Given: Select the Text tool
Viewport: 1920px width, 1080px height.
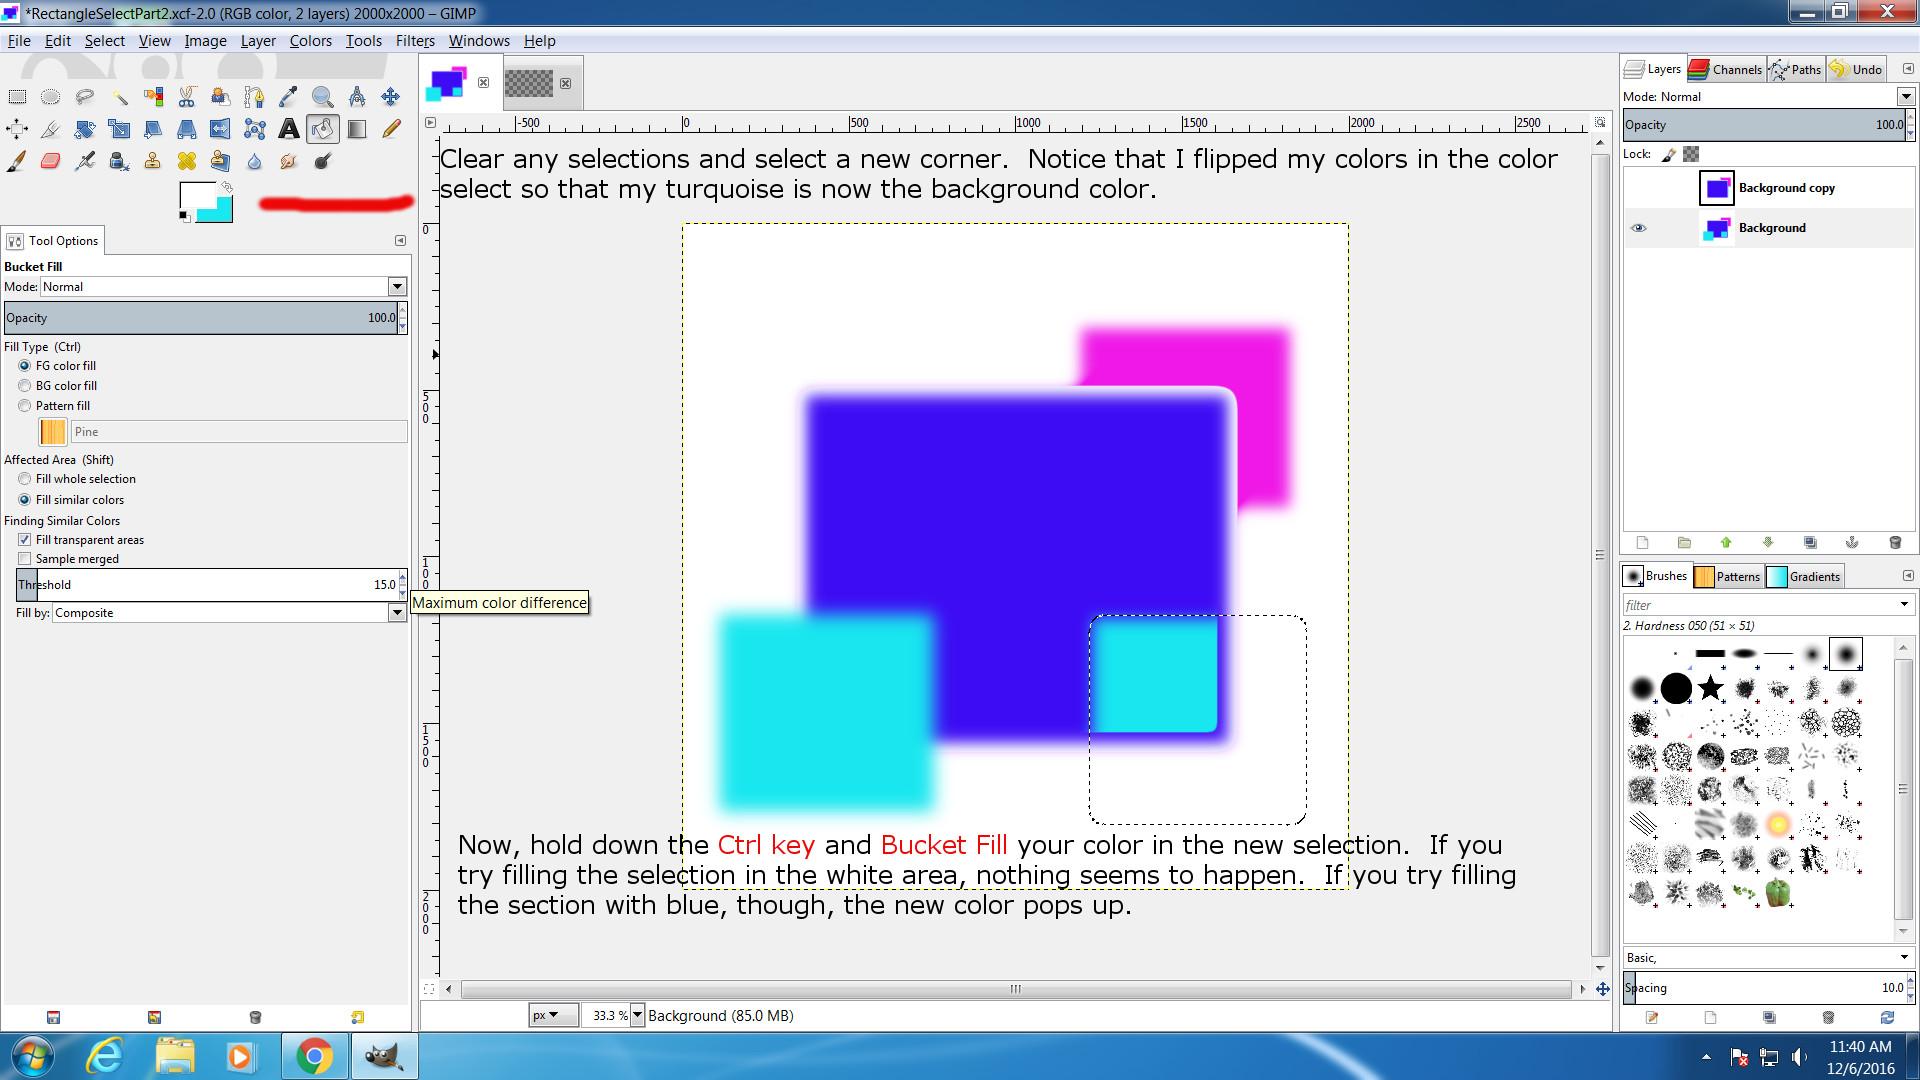Looking at the screenshot, I should pyautogui.click(x=288, y=129).
